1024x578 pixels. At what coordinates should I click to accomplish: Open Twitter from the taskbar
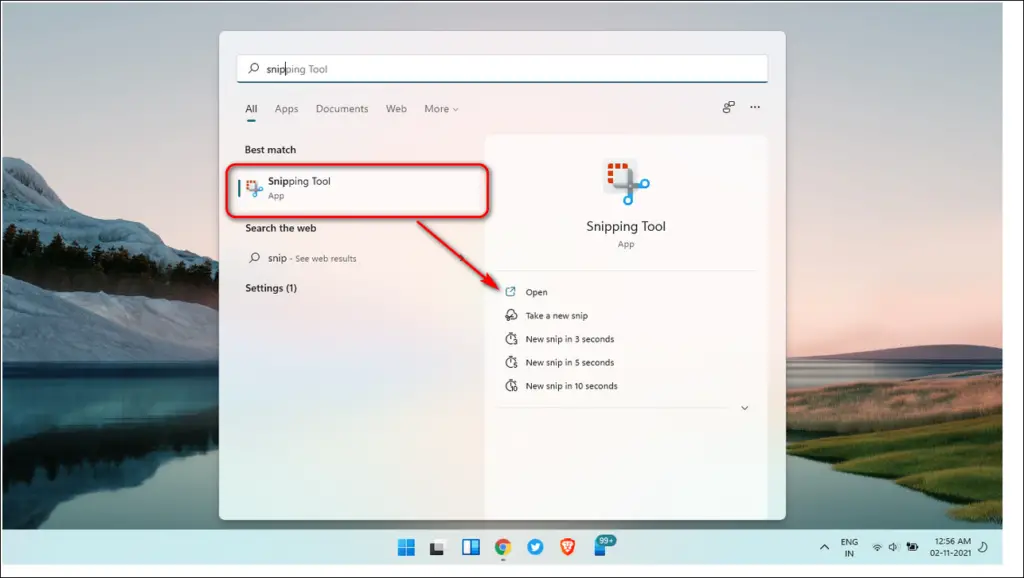point(535,547)
